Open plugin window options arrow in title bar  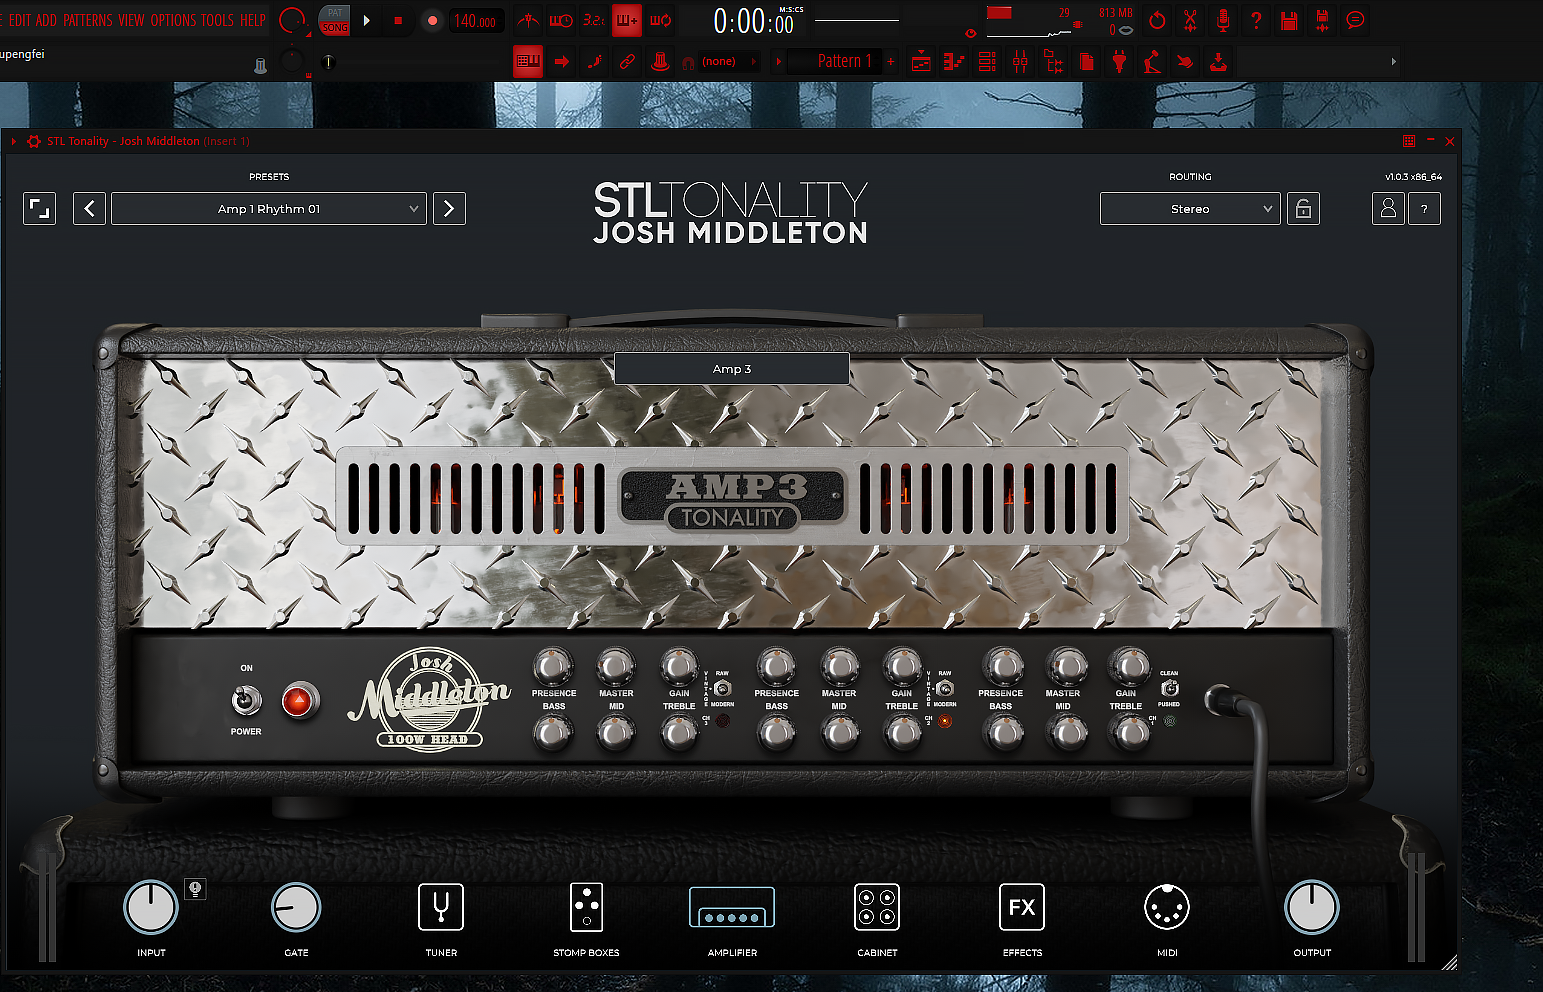click(x=14, y=142)
